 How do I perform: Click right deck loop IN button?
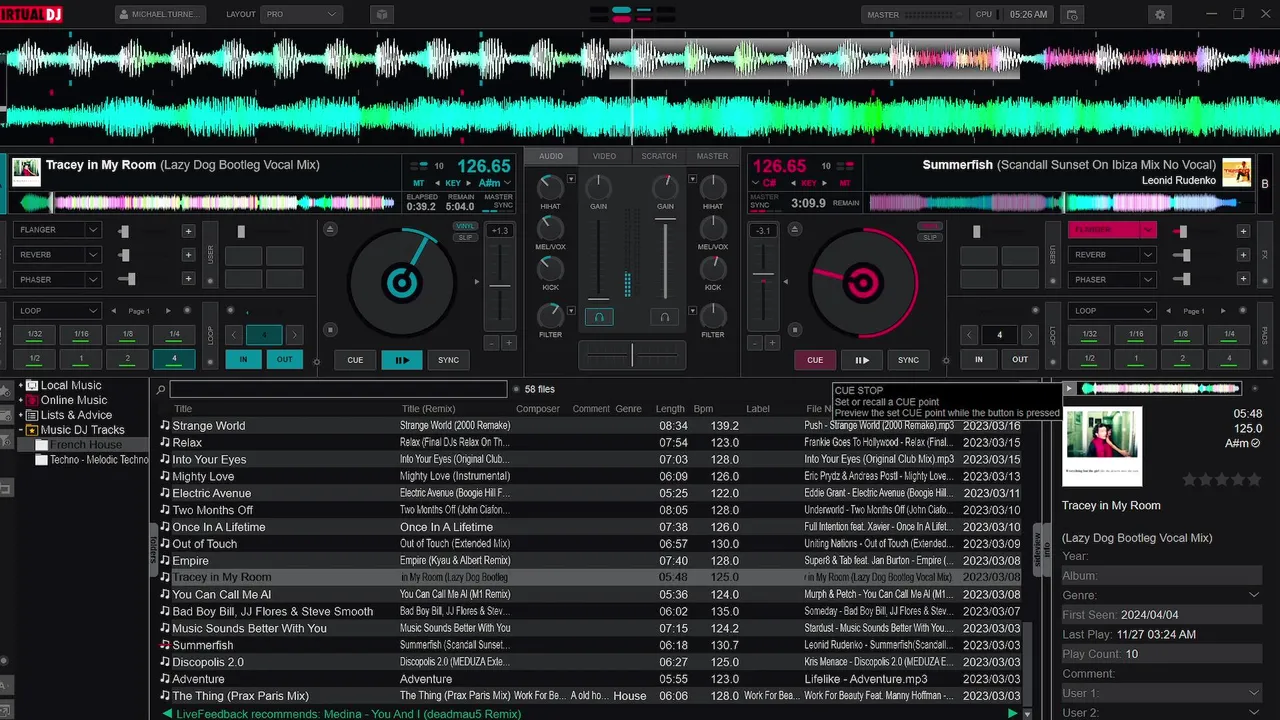pyautogui.click(x=979, y=359)
